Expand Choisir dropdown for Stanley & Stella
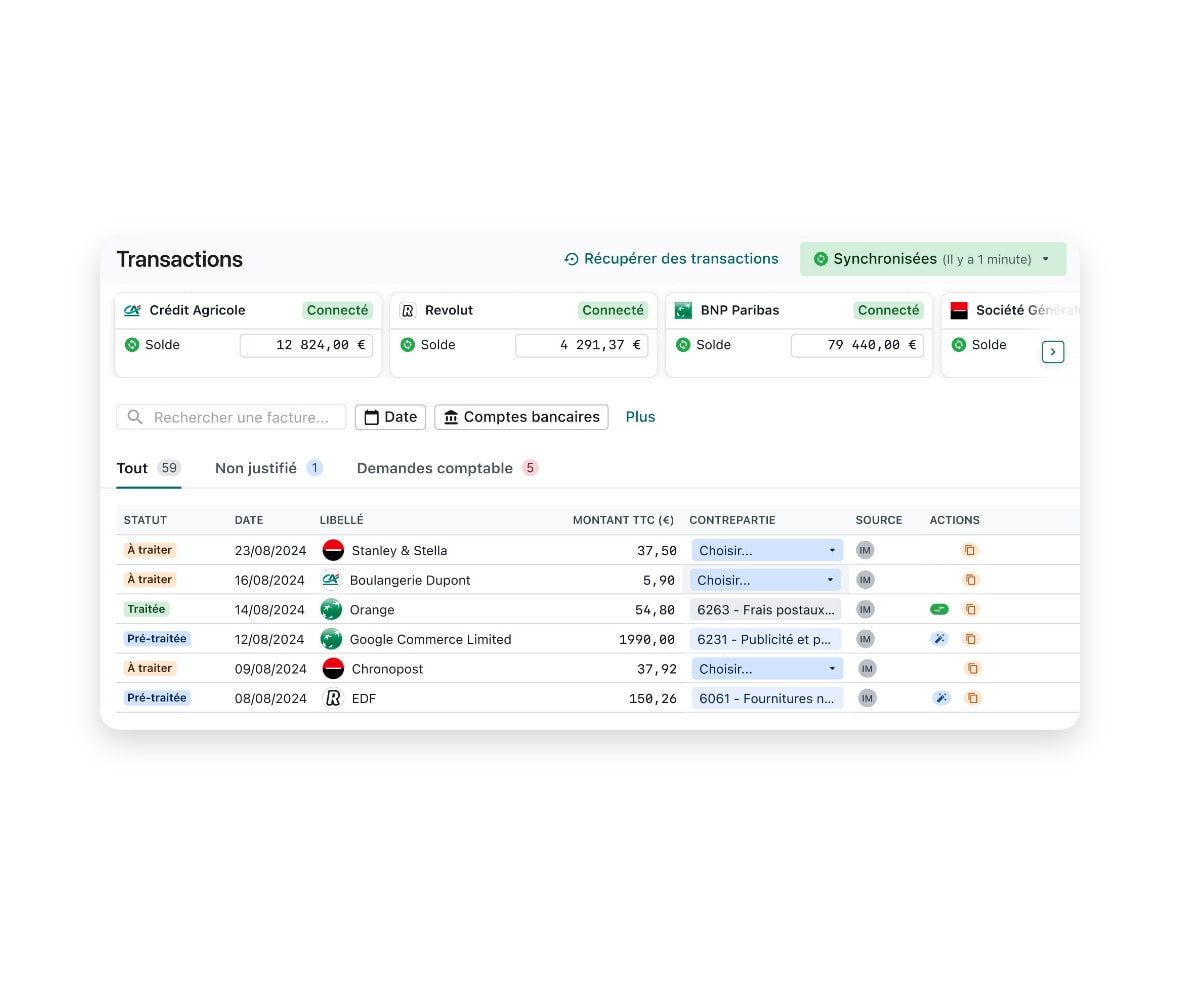The height and width of the screenshot is (1000, 1180). pos(766,550)
